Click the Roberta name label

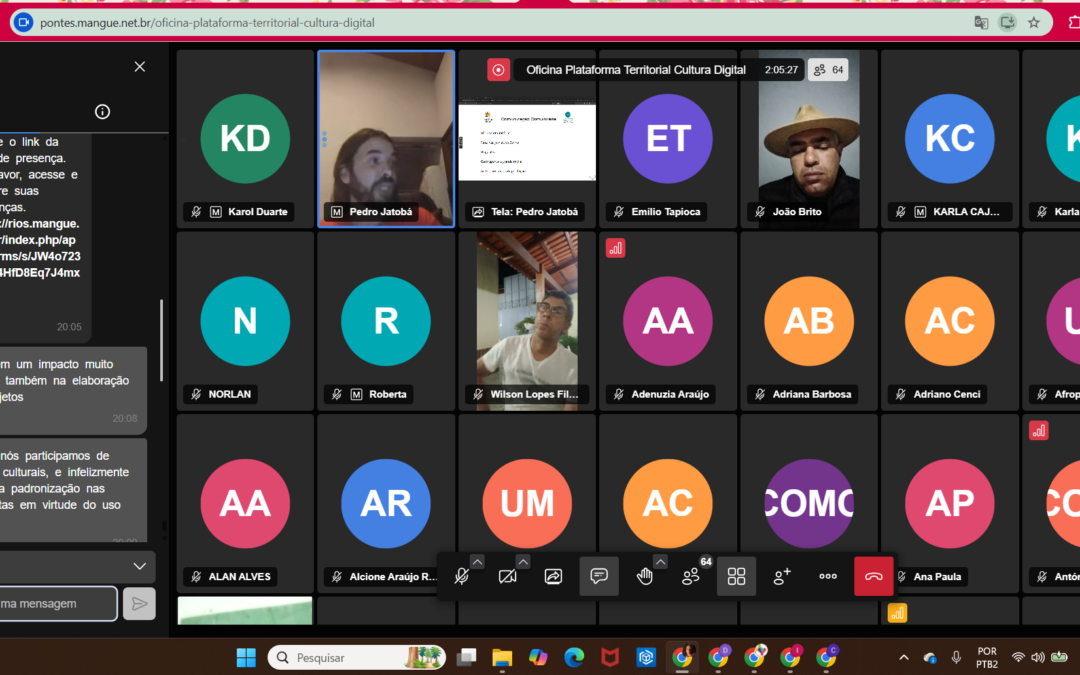[388, 395]
